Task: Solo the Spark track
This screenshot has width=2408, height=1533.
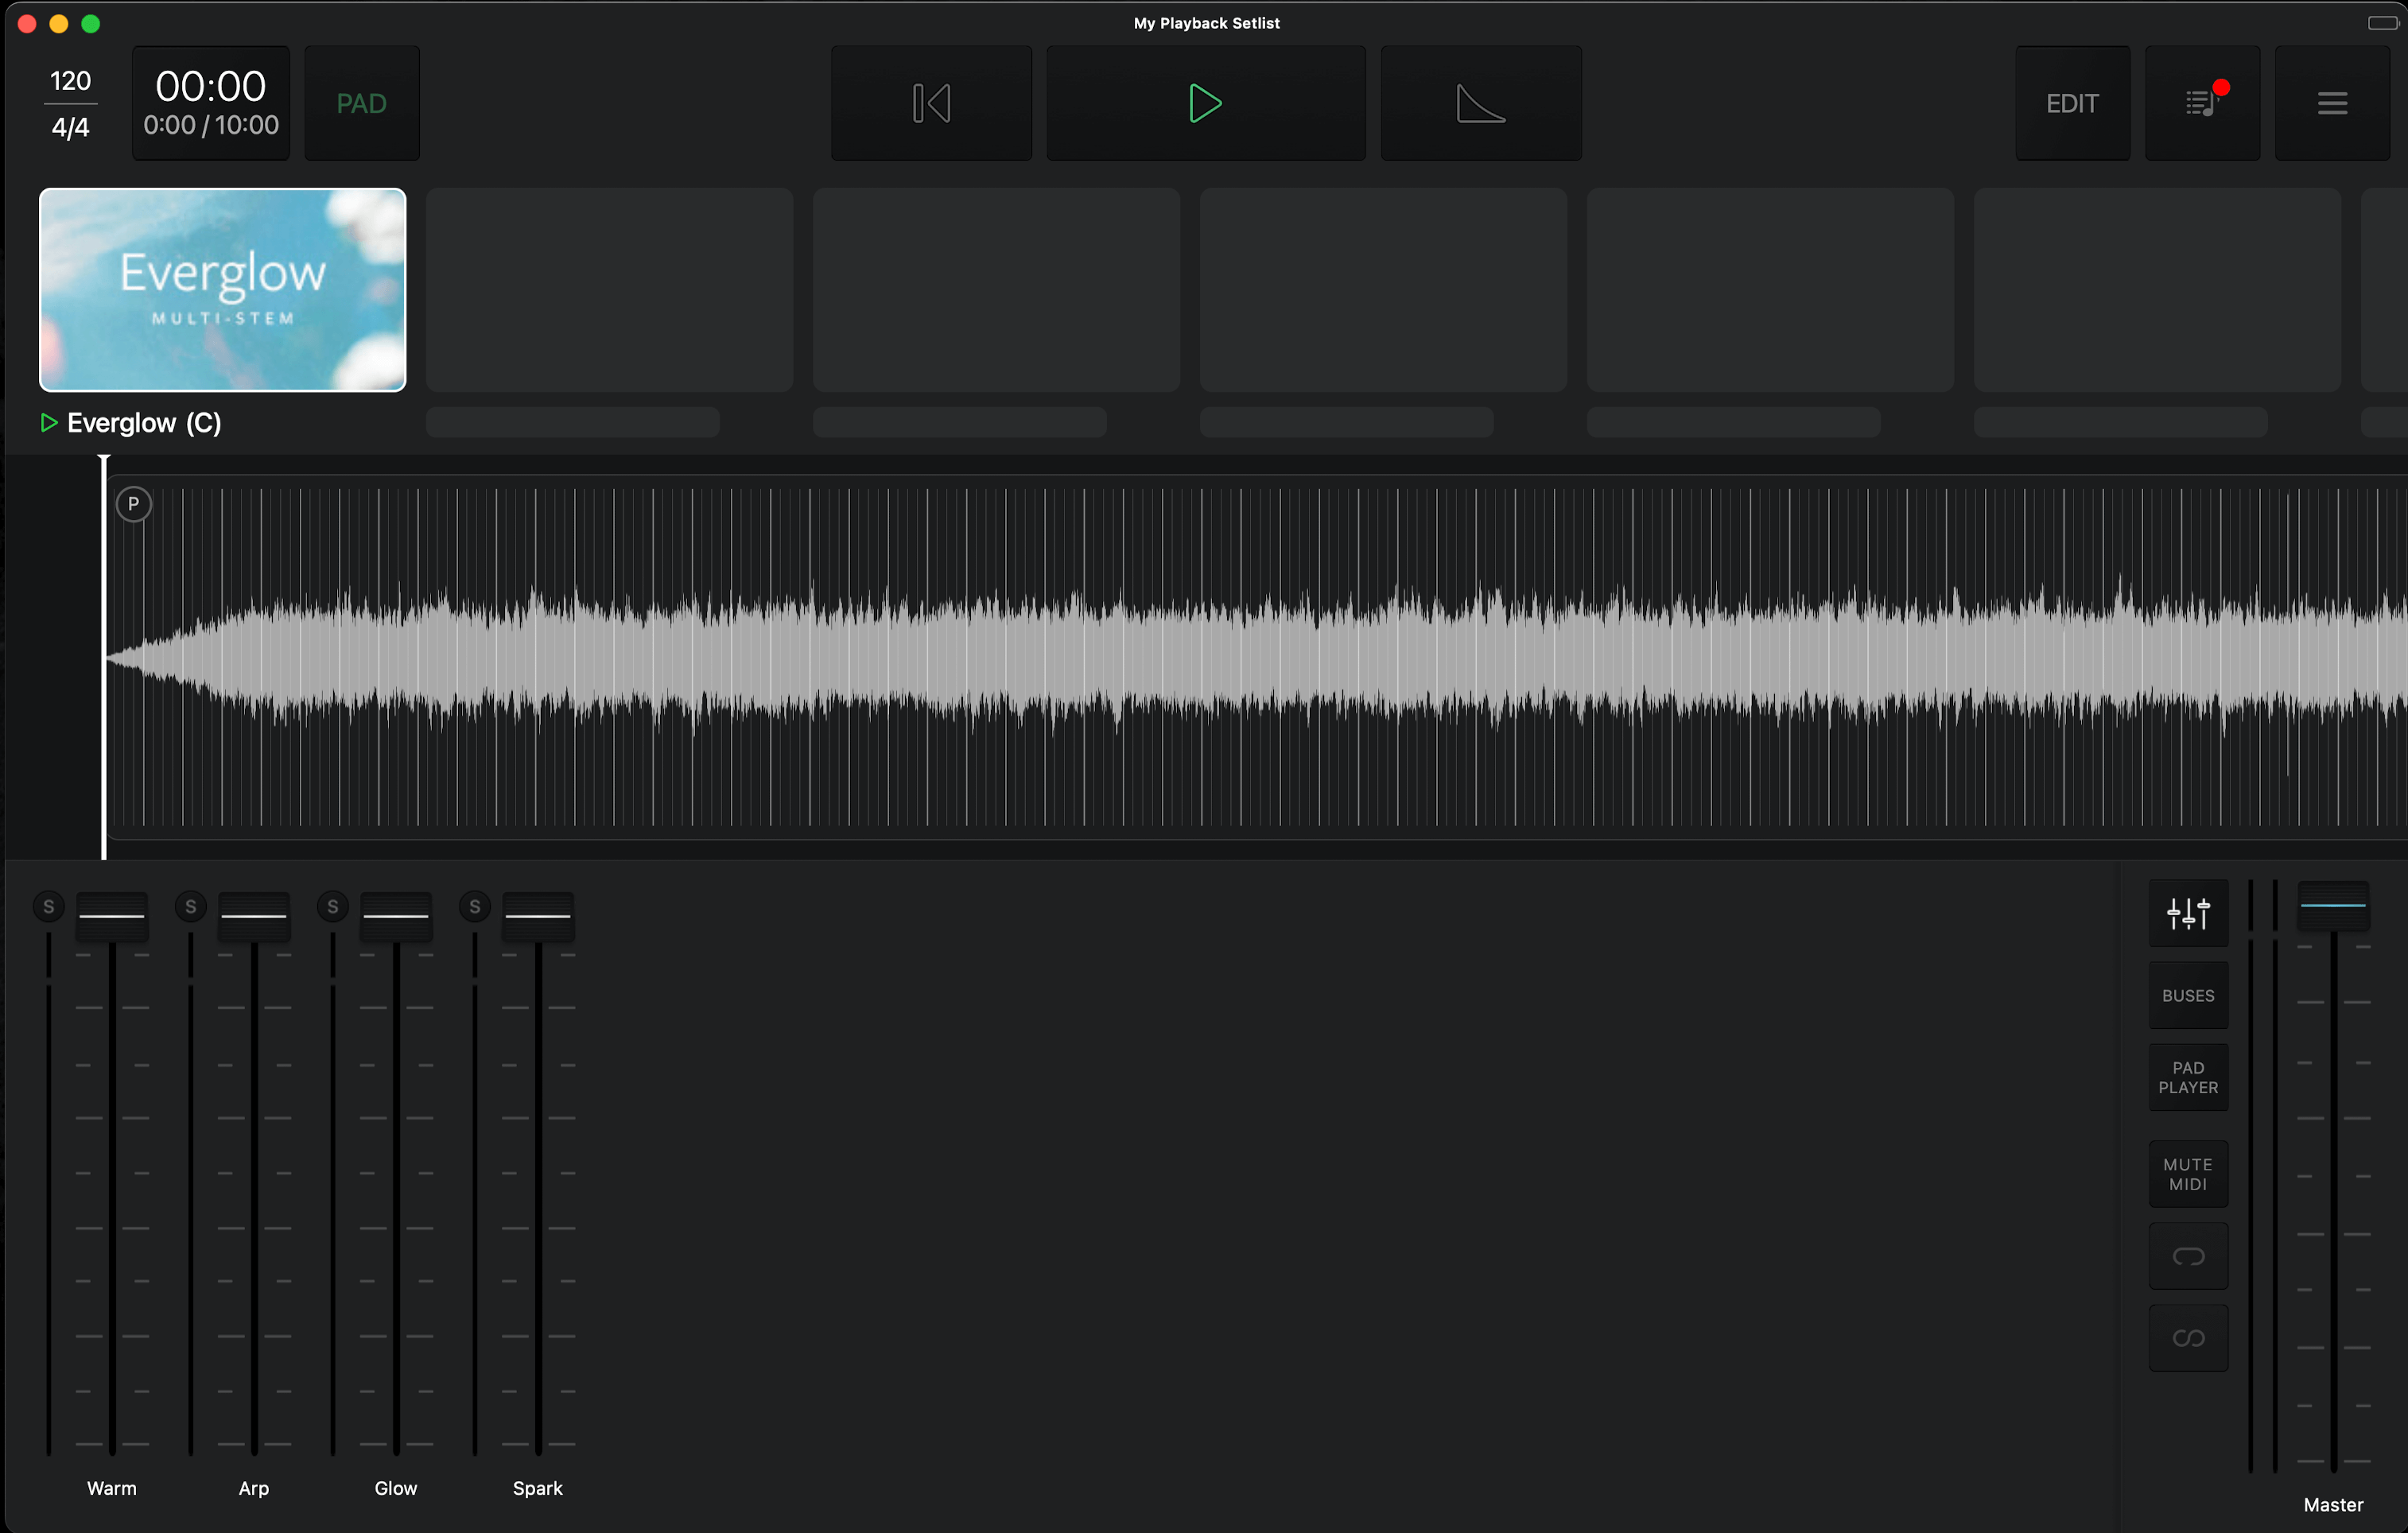Action: point(474,907)
